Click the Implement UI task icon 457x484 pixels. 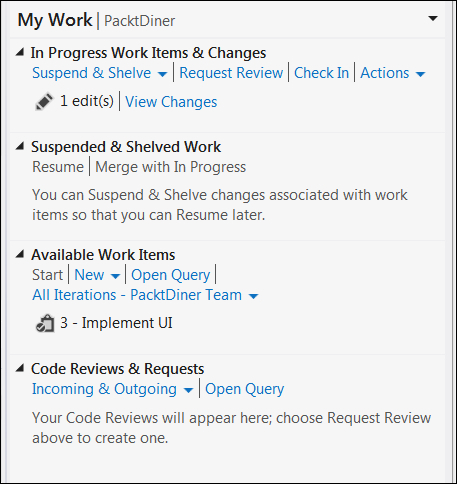pyautogui.click(x=45, y=323)
